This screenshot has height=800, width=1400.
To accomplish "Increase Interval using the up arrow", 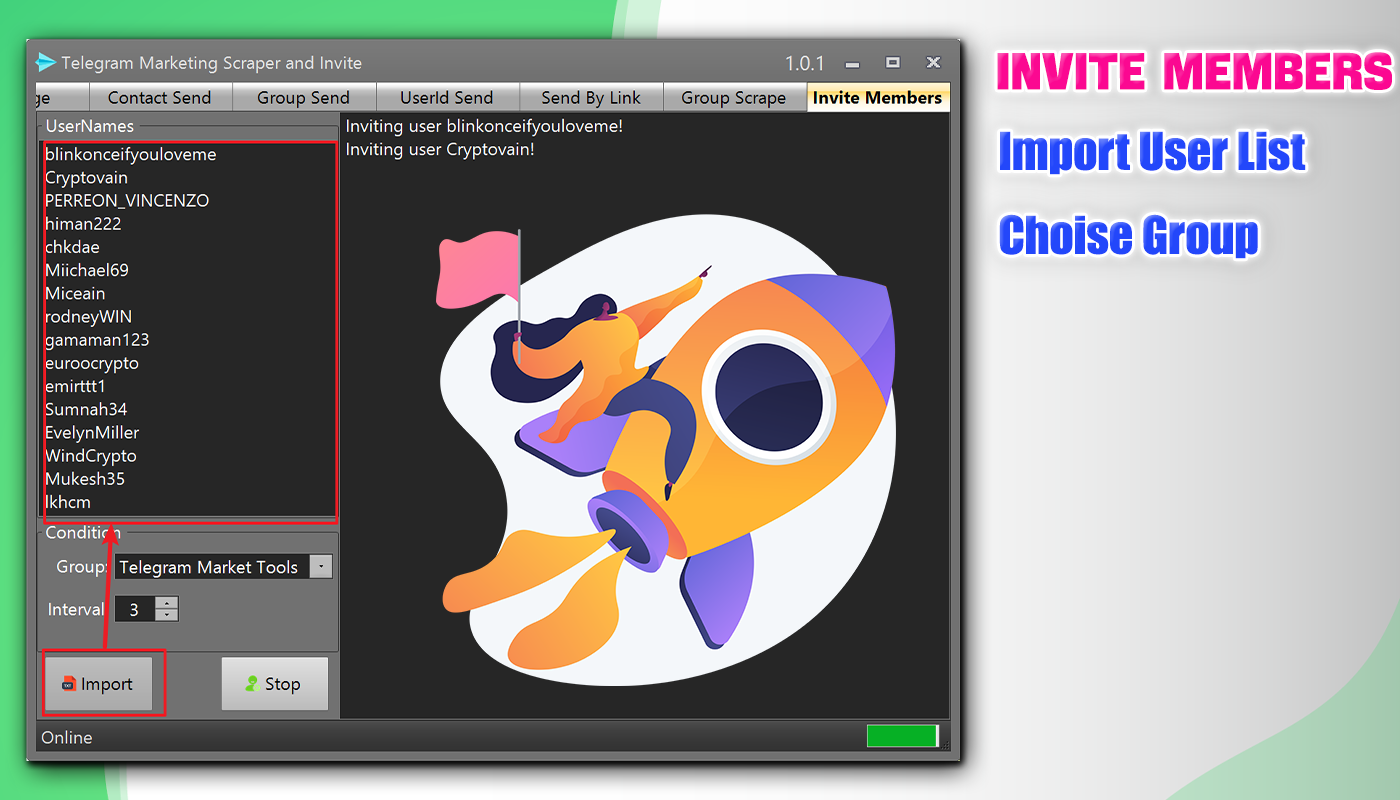I will [168, 603].
